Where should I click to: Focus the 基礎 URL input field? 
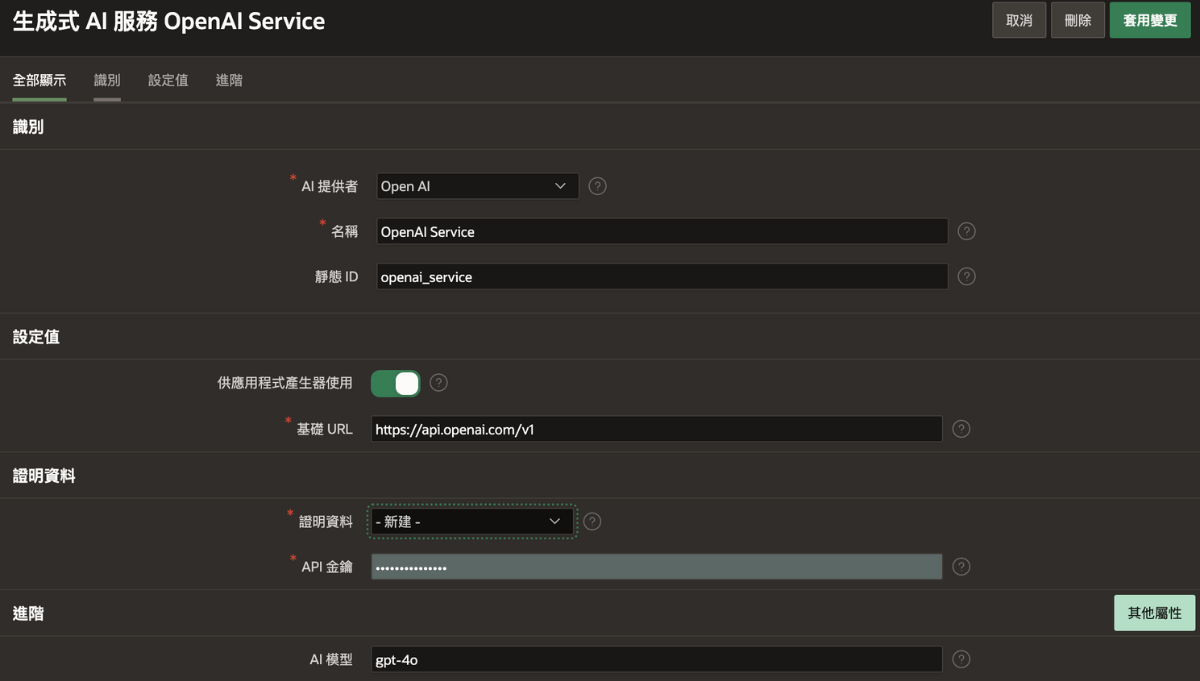tap(657, 429)
